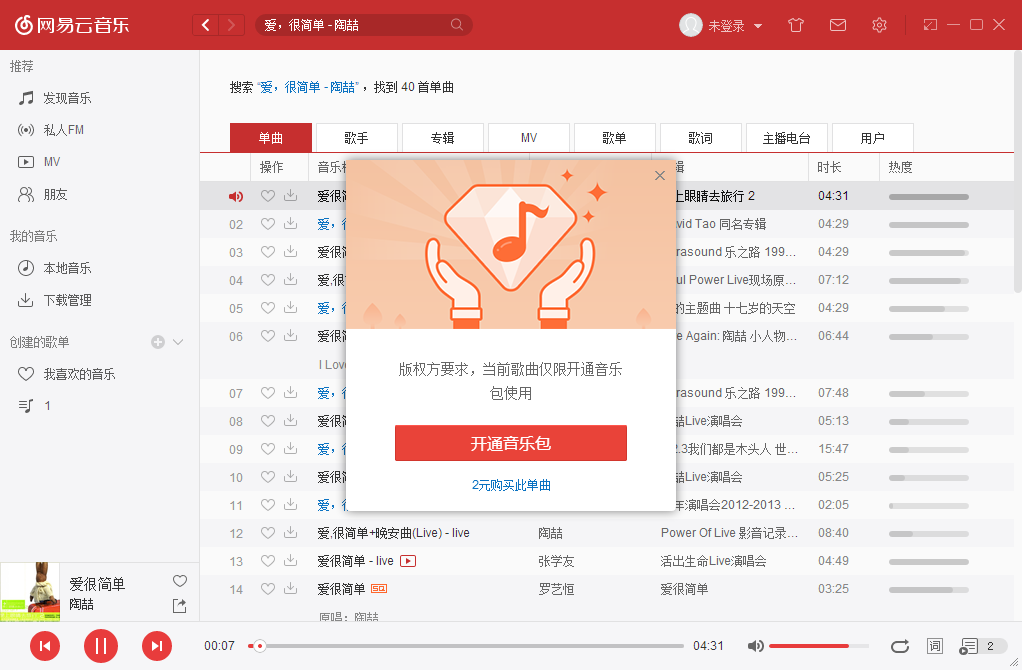The width and height of the screenshot is (1022, 670).
Task: Share the currently playing song
Action: (179, 605)
